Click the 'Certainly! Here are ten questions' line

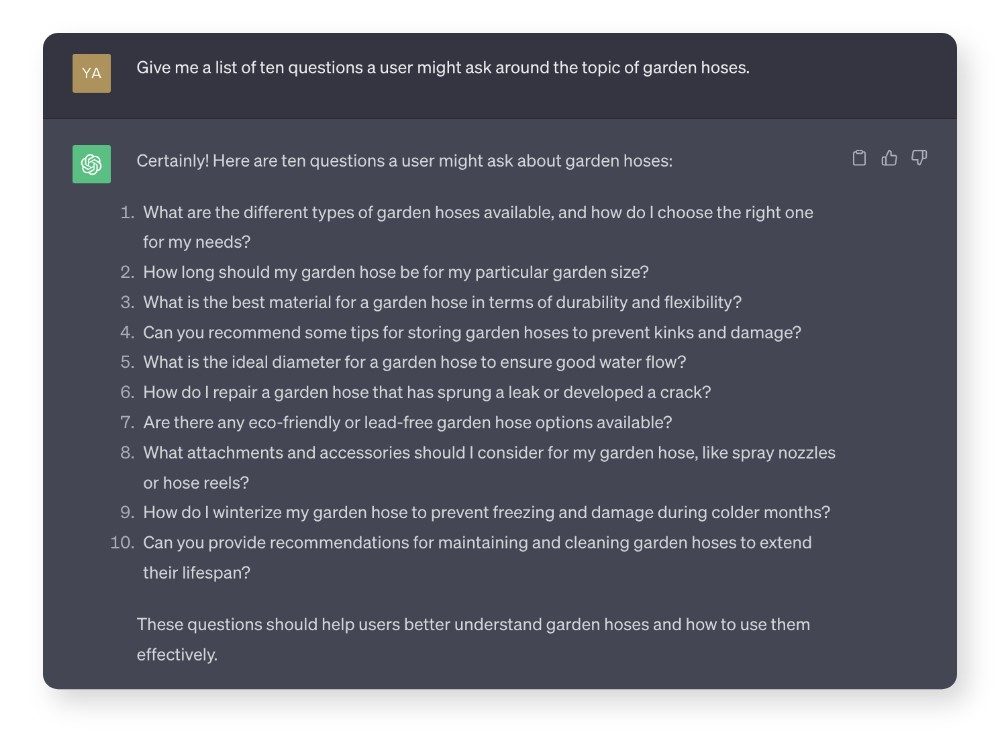point(404,160)
